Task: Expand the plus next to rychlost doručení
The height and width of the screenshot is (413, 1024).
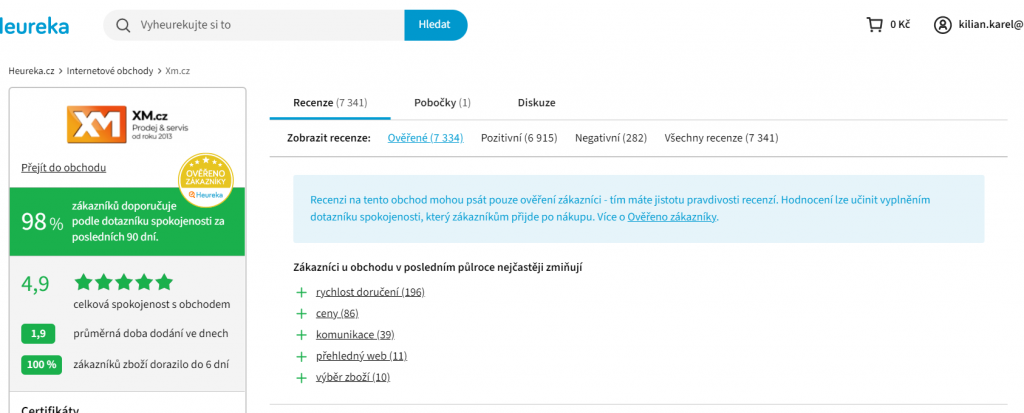Action: point(301,292)
